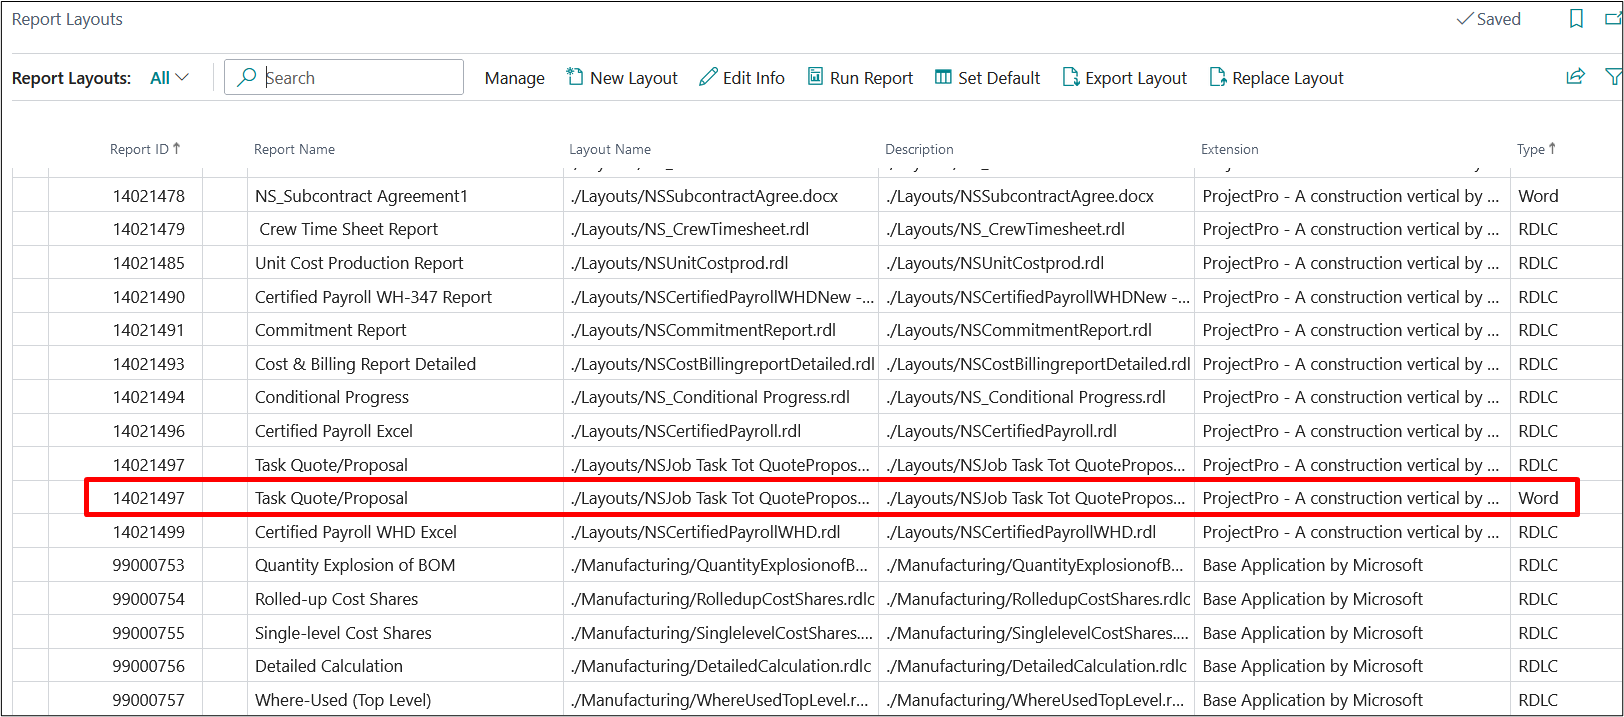The image size is (1624, 717).
Task: Click the Export Layout icon
Action: [1070, 77]
